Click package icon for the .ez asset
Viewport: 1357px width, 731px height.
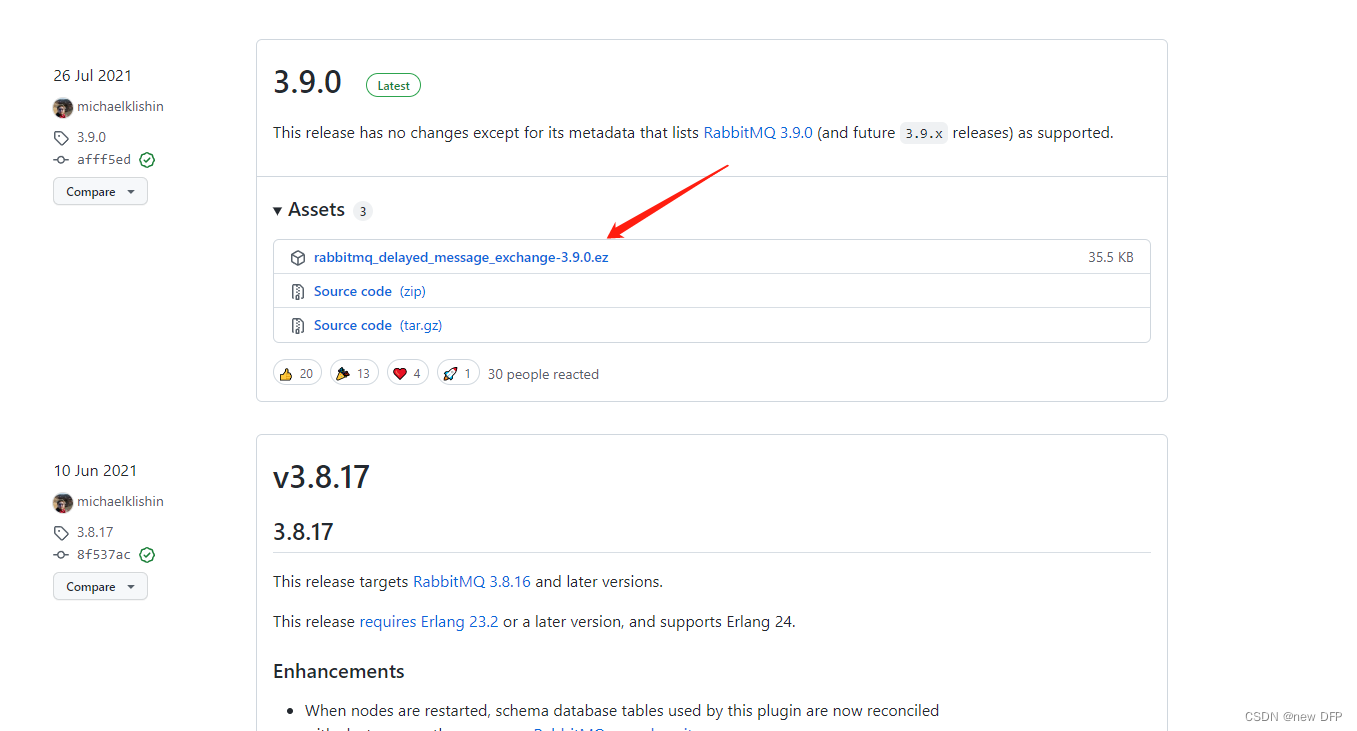coord(297,258)
